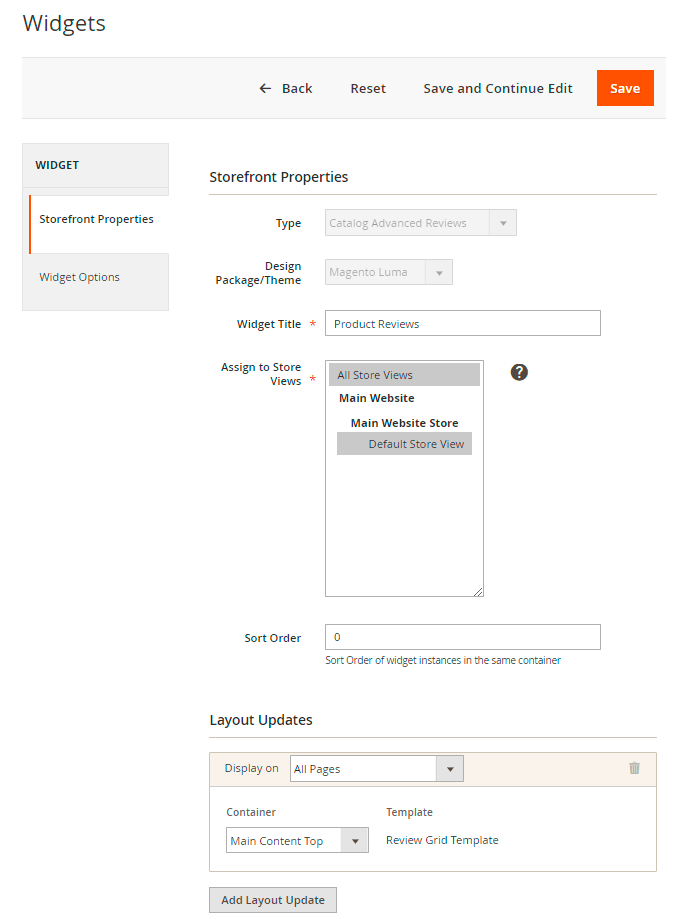
Task: Click Save and Continue Edit
Action: [498, 88]
